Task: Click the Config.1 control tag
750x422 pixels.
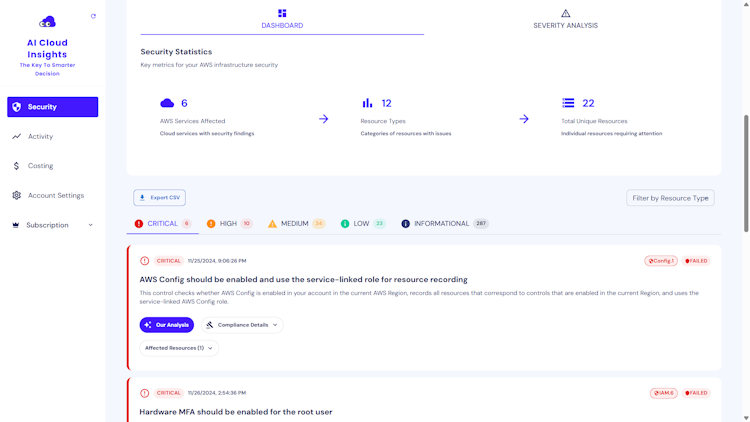Action: pos(661,261)
